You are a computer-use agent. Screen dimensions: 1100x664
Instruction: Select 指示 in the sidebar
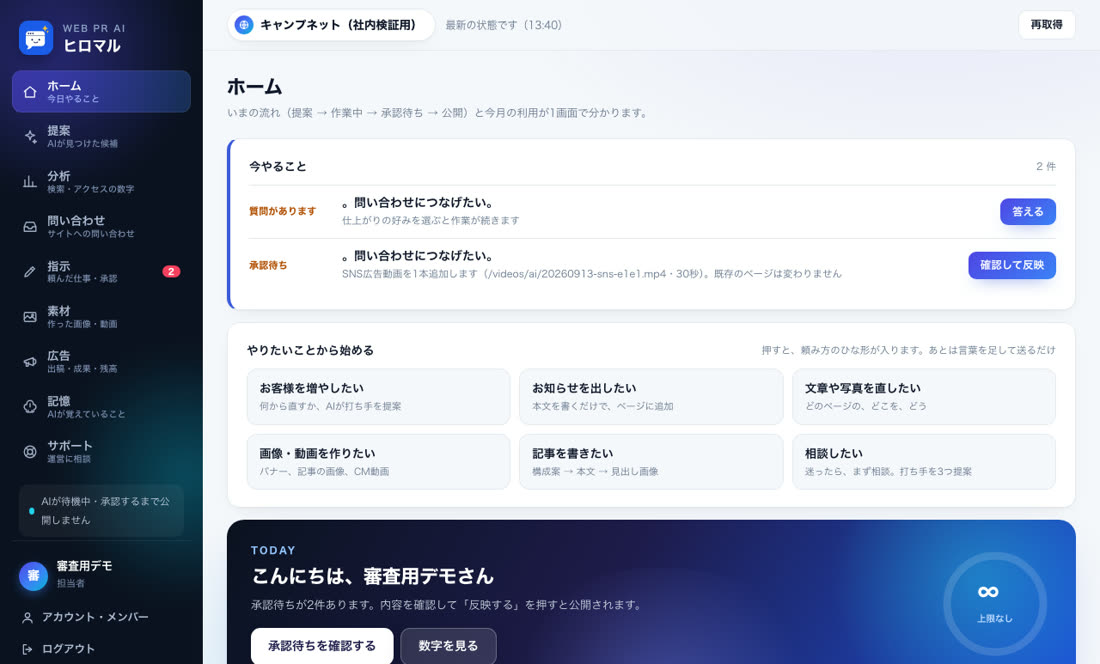click(101, 272)
